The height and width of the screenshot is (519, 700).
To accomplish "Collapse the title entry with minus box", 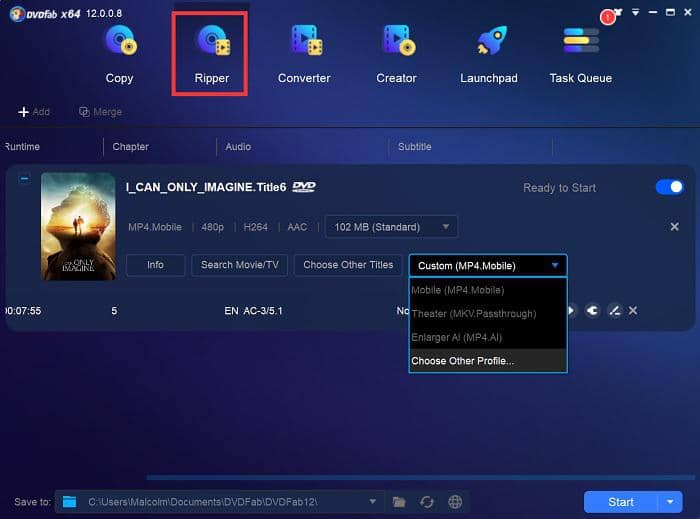I will tap(25, 180).
